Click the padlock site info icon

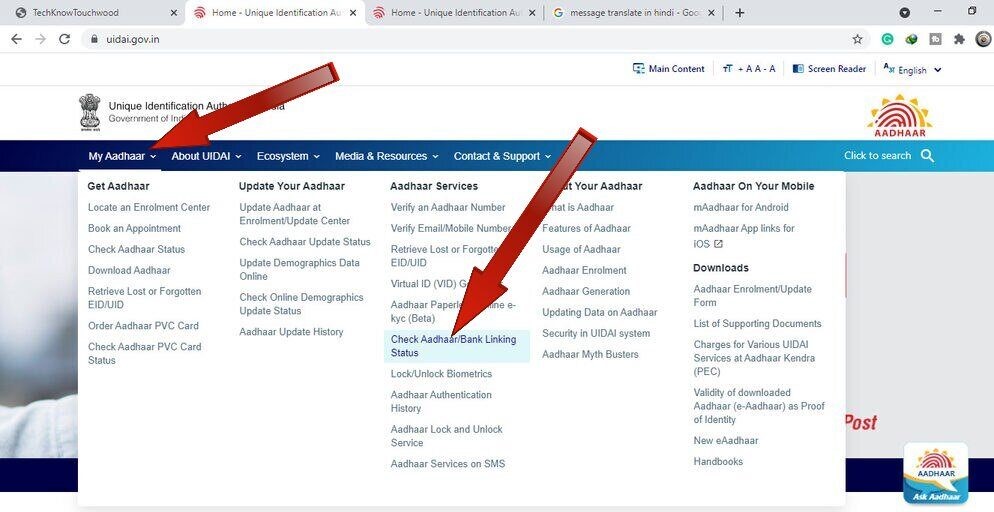pyautogui.click(x=95, y=39)
